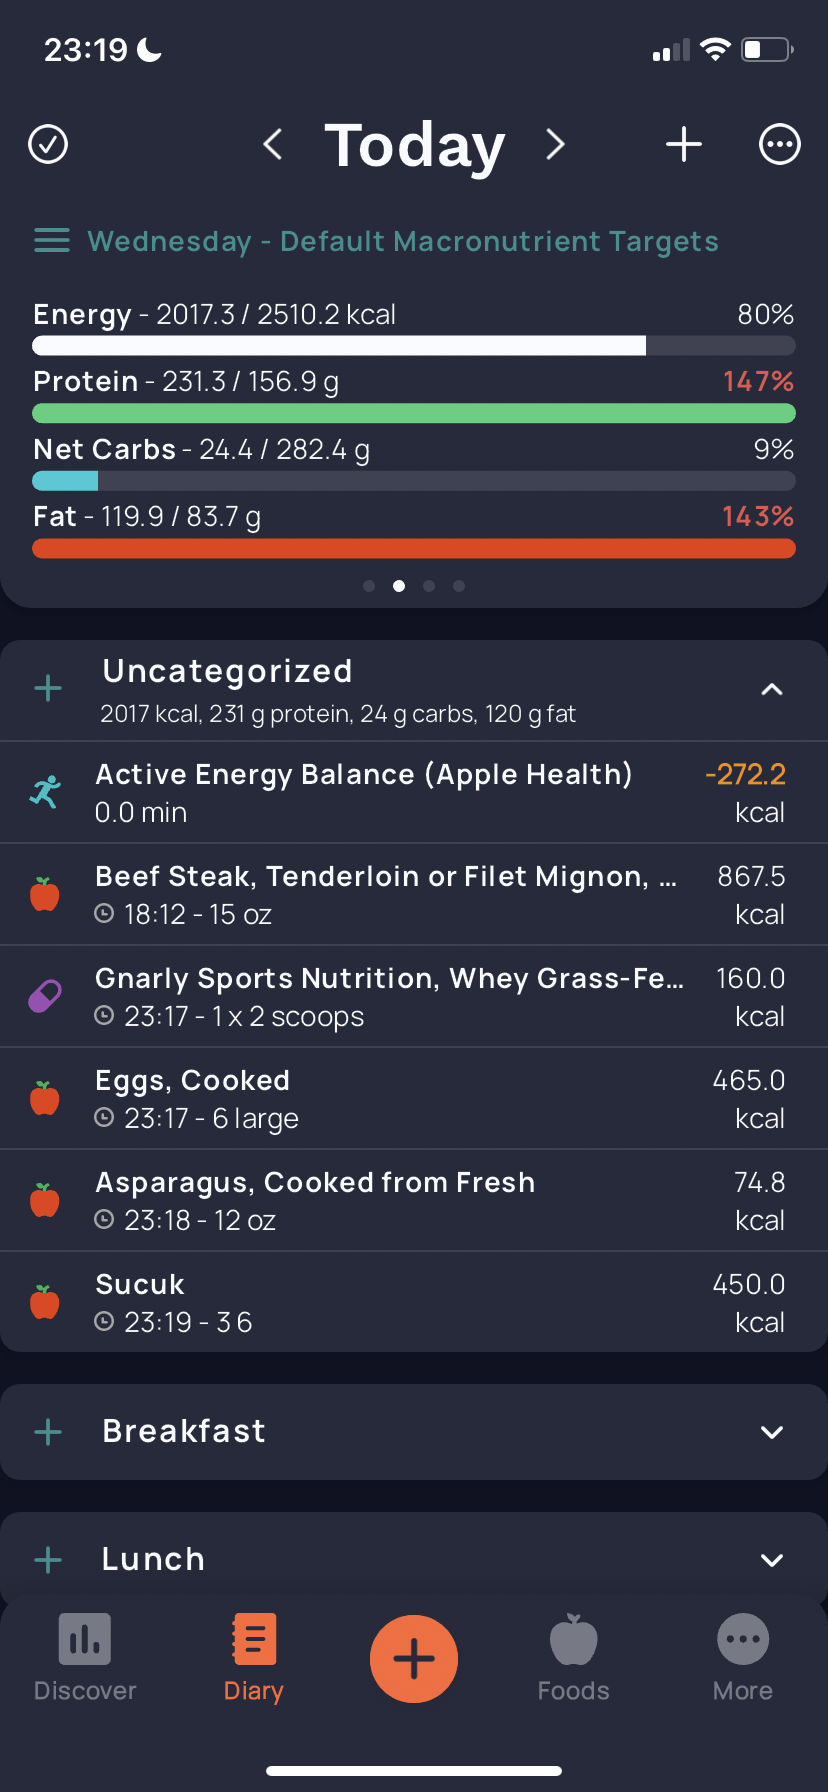Expand the Lunch section
Viewport: 828px width, 1792px height.
(772, 1560)
